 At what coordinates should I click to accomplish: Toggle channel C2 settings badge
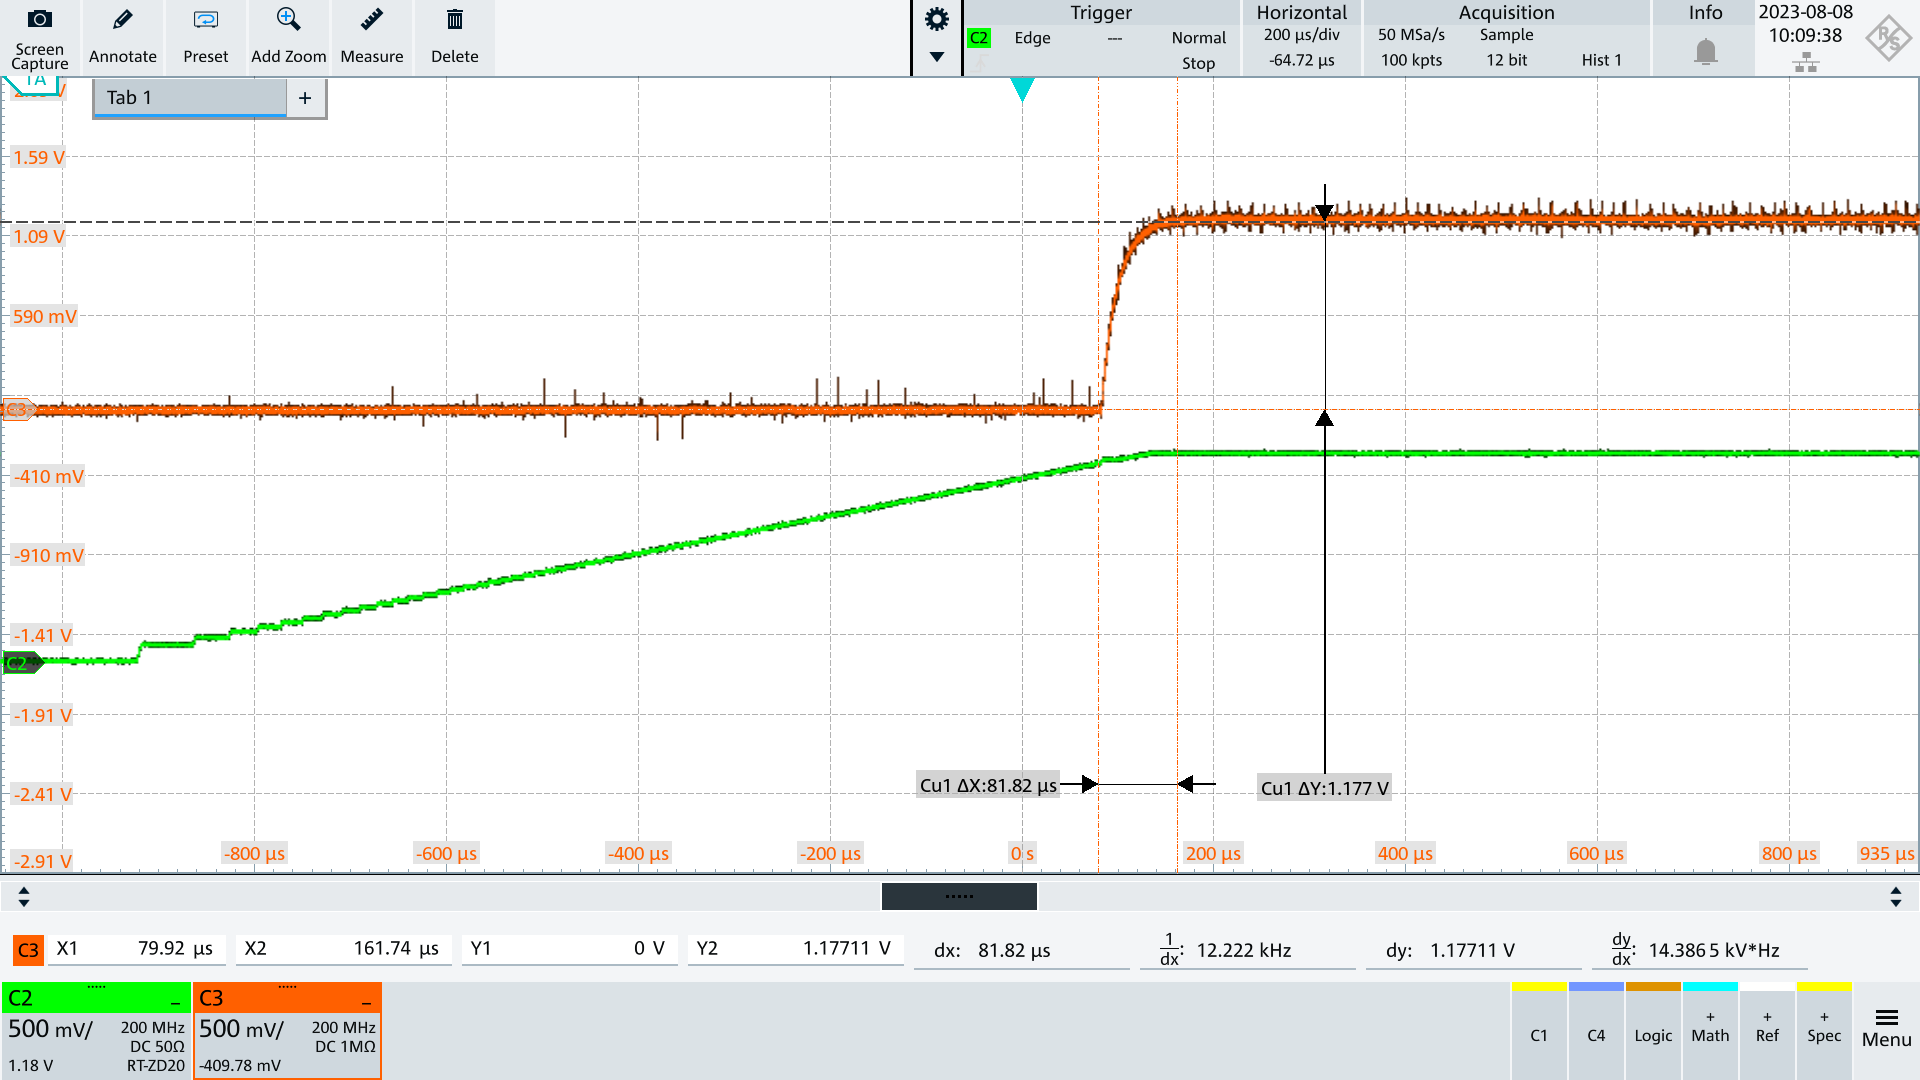click(95, 997)
